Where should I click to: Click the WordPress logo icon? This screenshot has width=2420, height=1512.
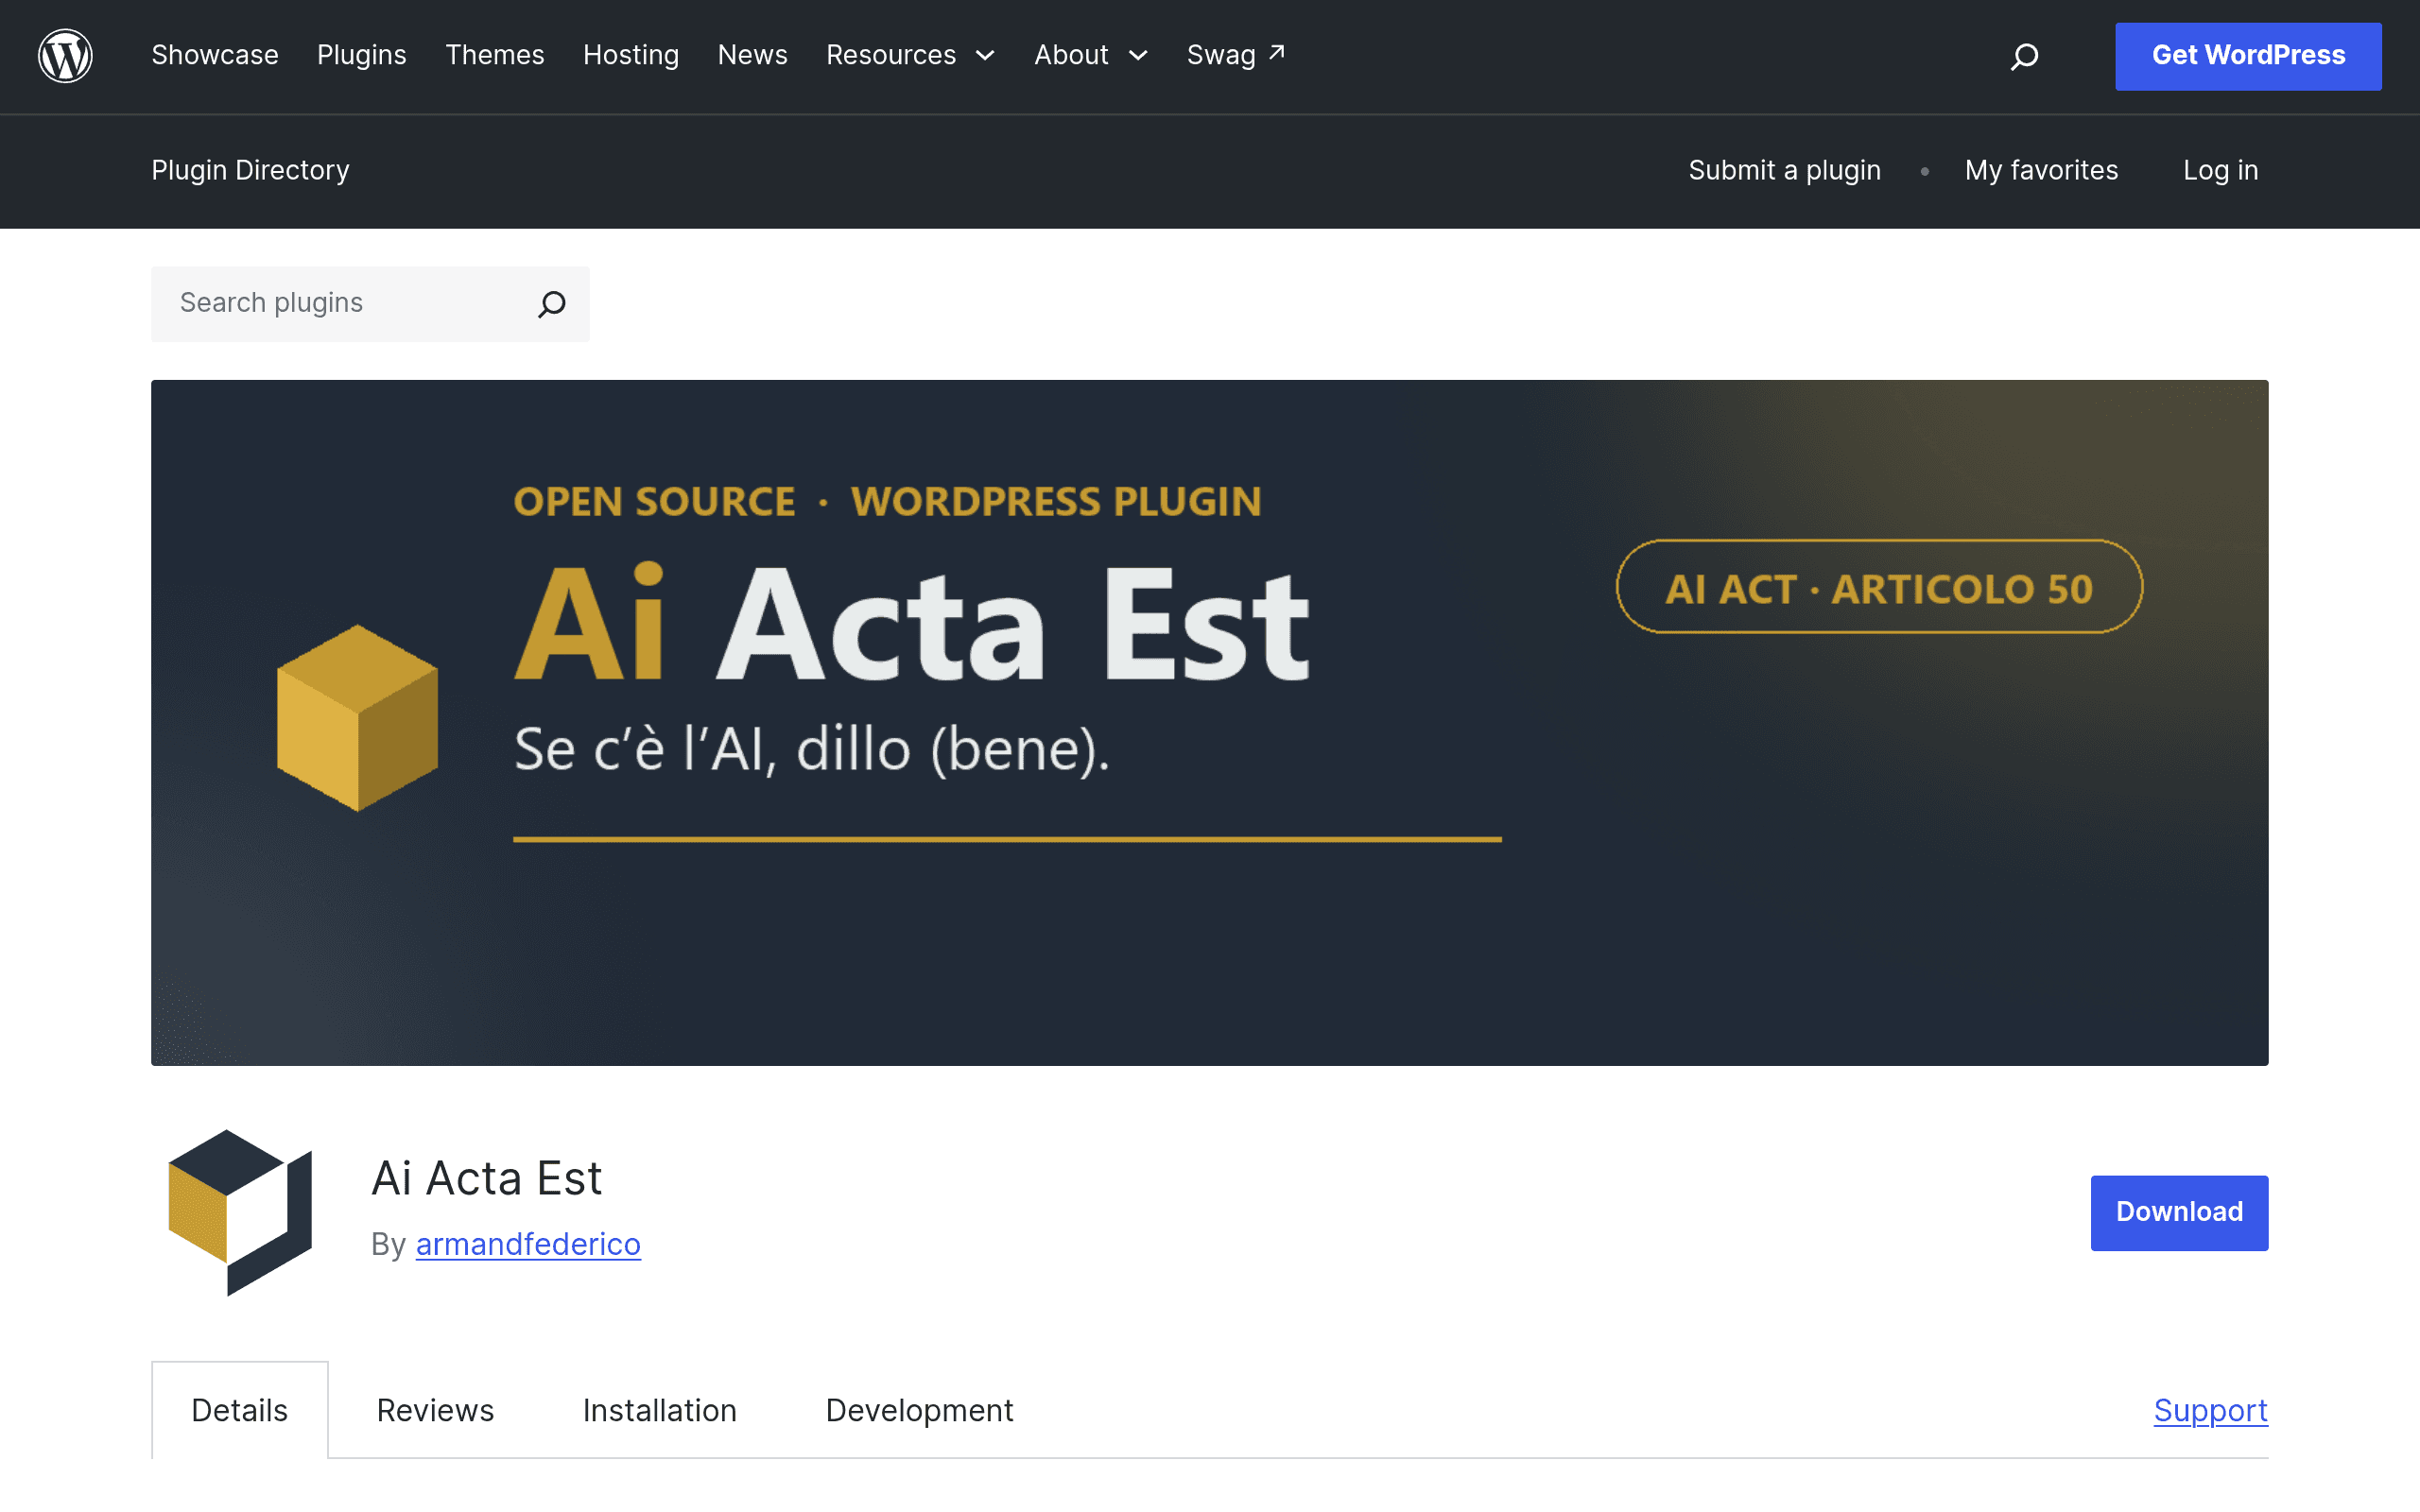pos(65,55)
